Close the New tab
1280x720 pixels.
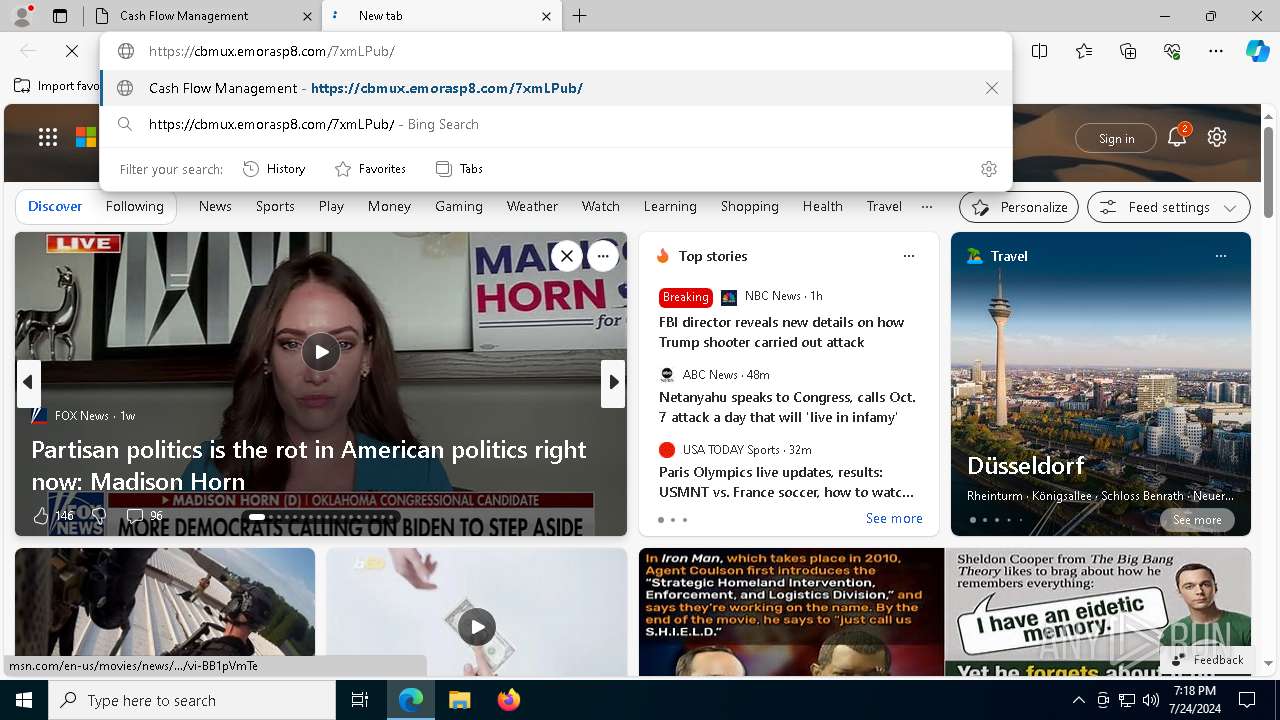tap(546, 16)
